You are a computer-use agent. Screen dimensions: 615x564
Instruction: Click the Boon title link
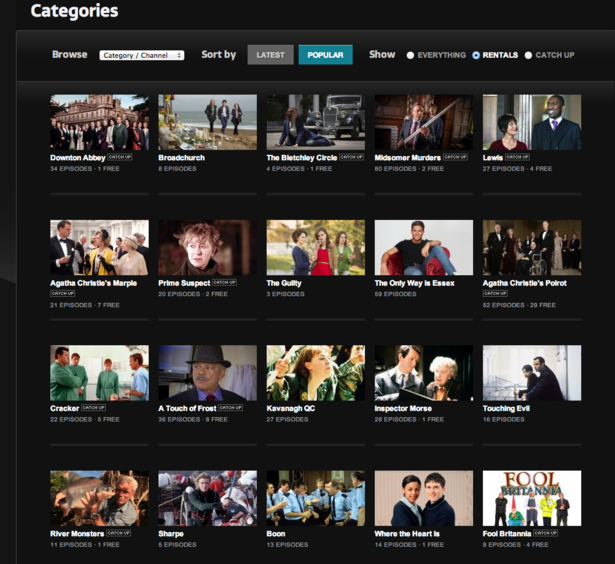click(276, 534)
